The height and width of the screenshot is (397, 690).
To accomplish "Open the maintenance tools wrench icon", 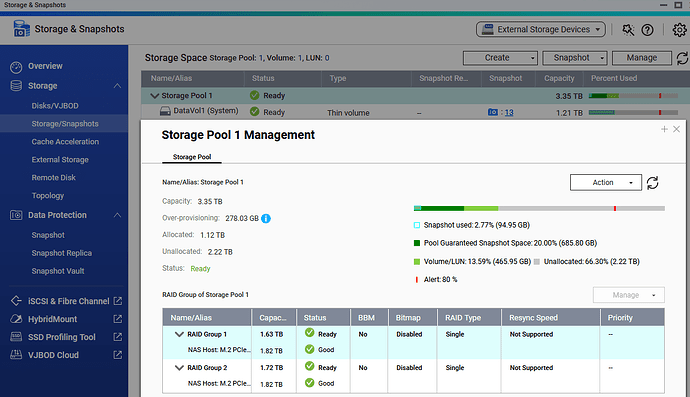I will click(628, 29).
